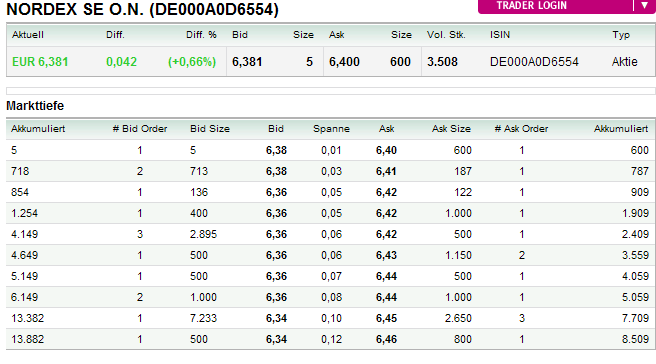Image resolution: width=656 pixels, height=364 pixels.
Task: Click the Ask Size column header
Action: pyautogui.click(x=451, y=129)
